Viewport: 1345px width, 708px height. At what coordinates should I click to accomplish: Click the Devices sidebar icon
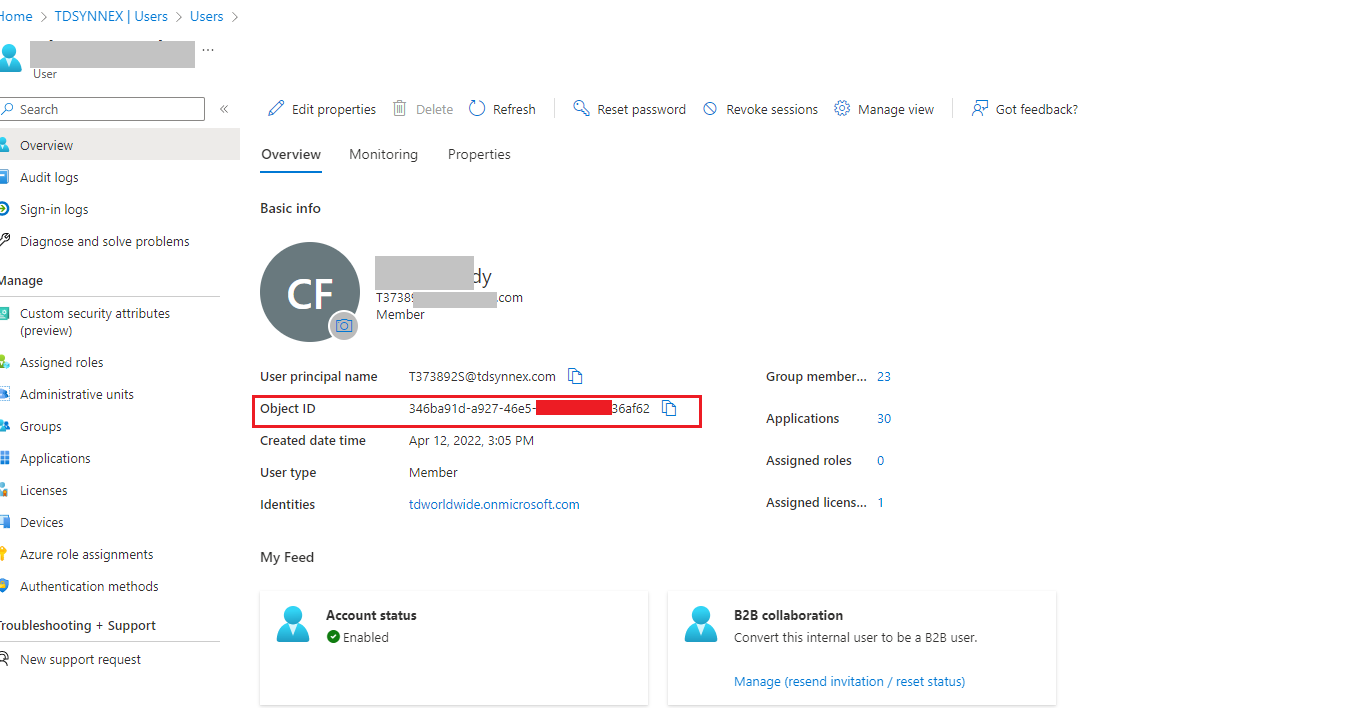point(5,522)
